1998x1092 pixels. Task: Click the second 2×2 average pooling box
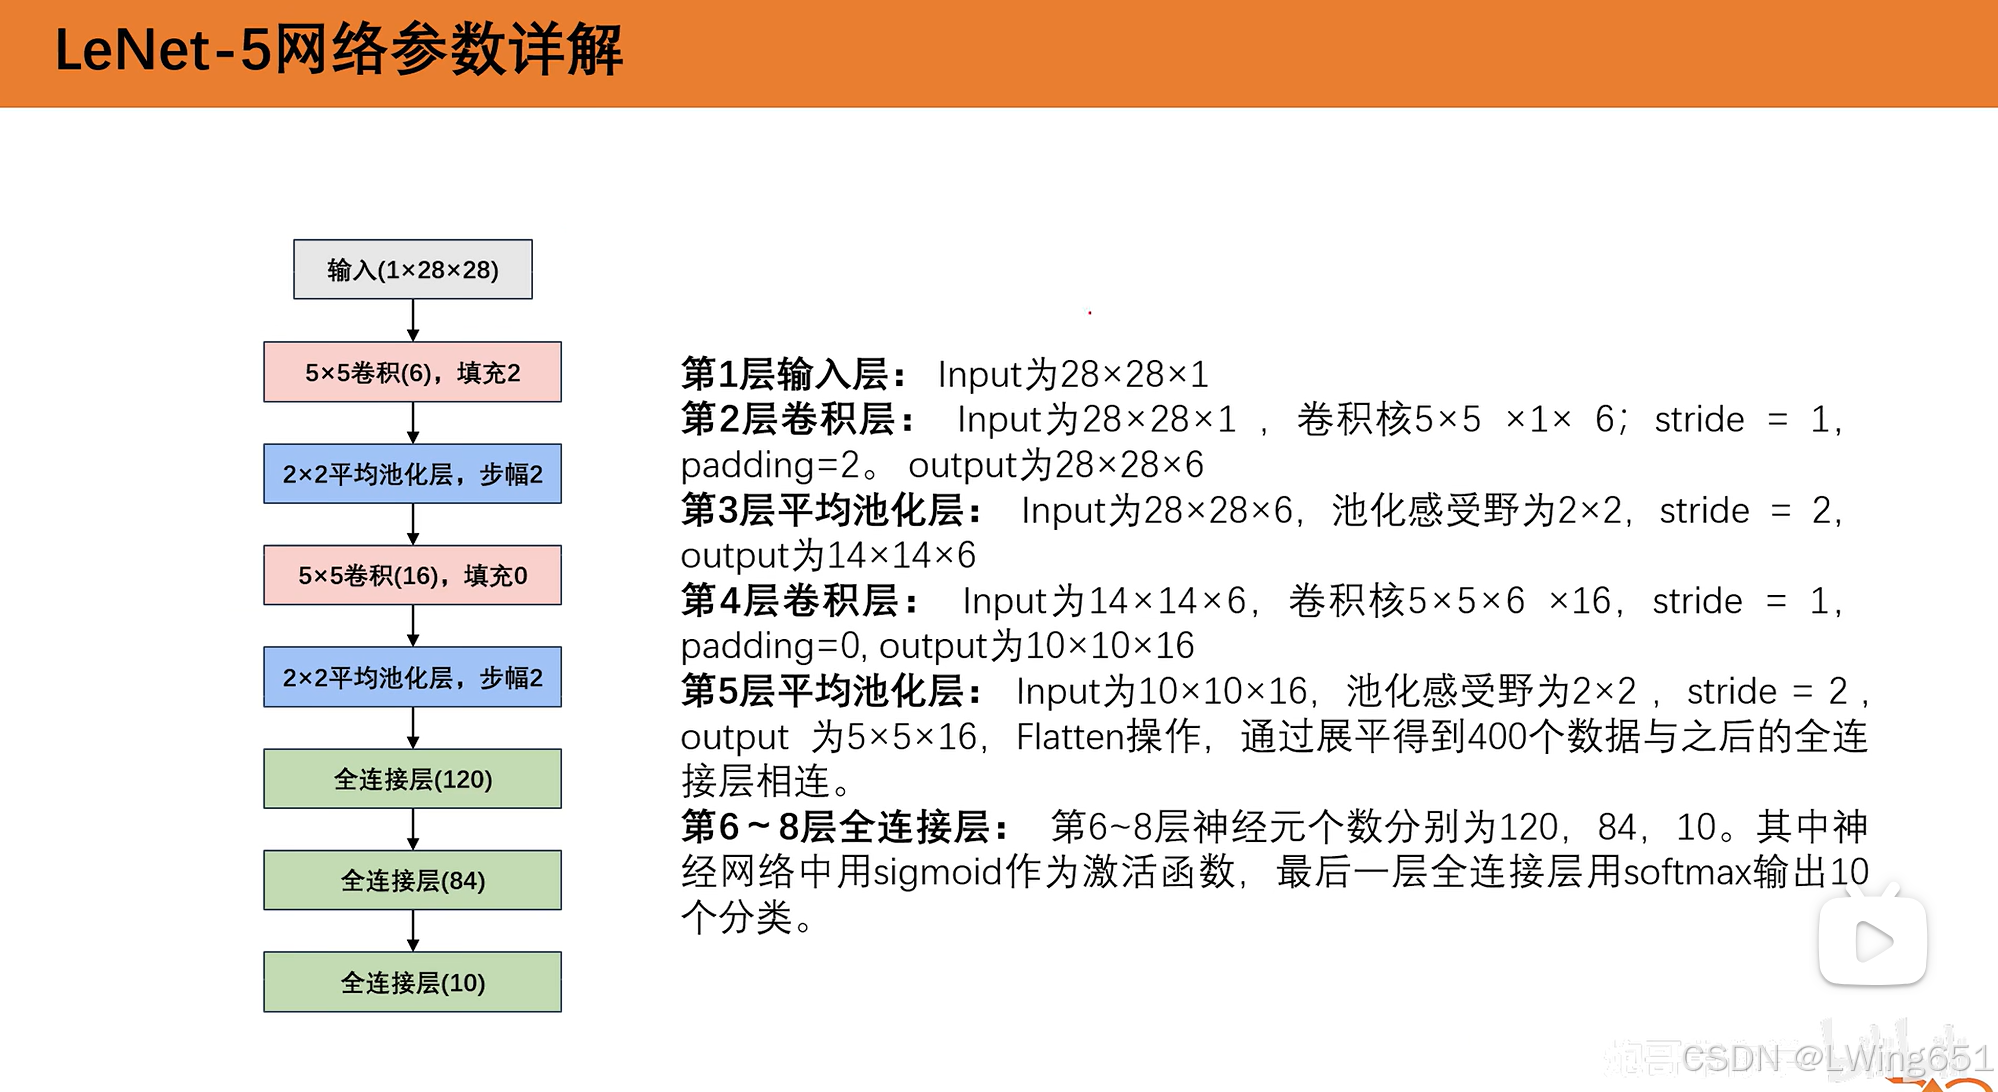click(412, 678)
